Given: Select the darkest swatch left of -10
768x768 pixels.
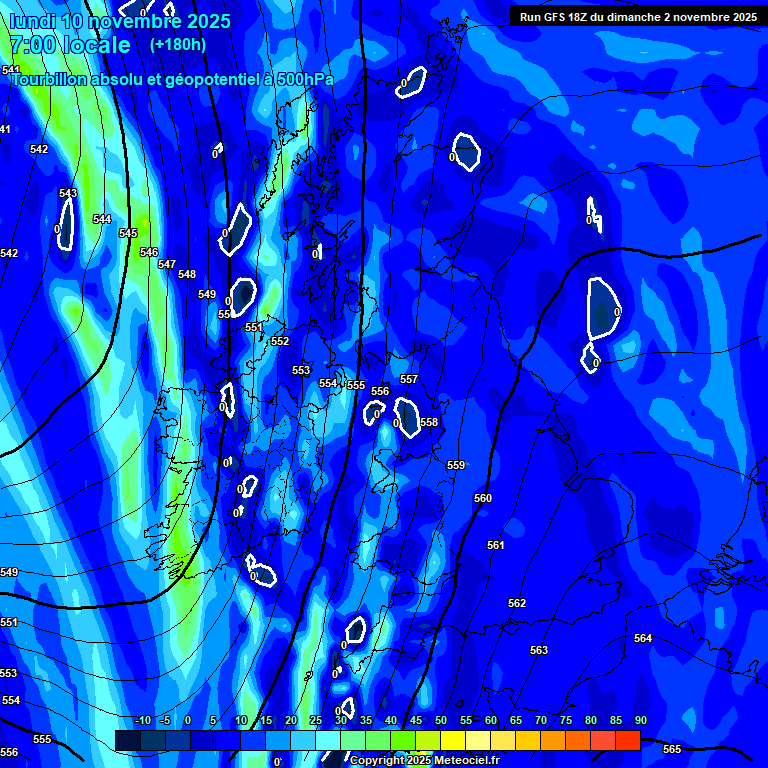Looking at the screenshot, I should point(128,740).
